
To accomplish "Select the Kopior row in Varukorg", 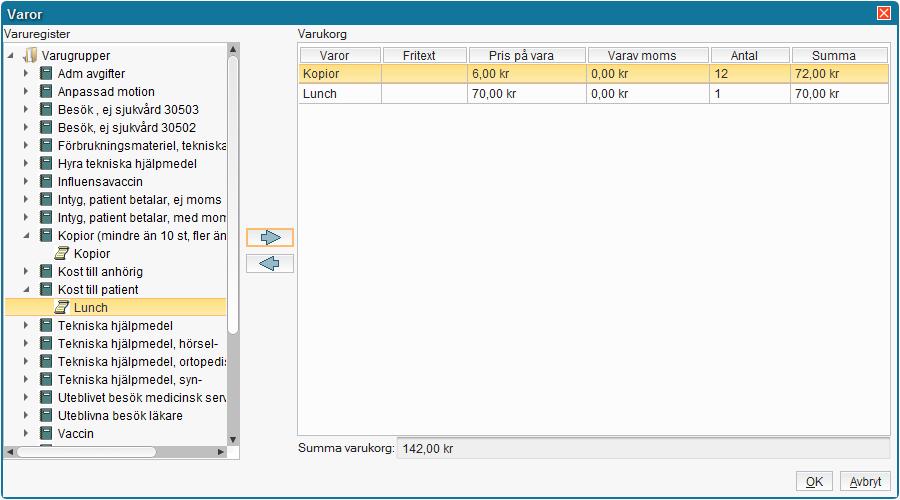I will tap(593, 73).
